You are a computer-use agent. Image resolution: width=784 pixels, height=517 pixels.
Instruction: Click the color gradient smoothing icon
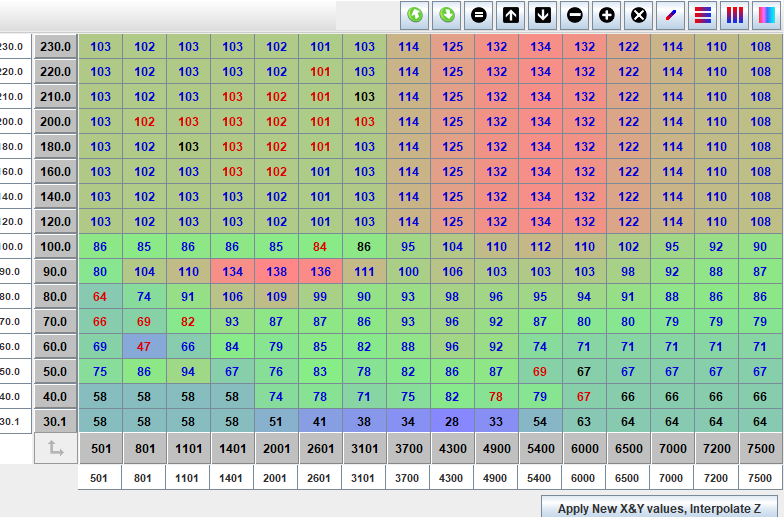click(766, 15)
